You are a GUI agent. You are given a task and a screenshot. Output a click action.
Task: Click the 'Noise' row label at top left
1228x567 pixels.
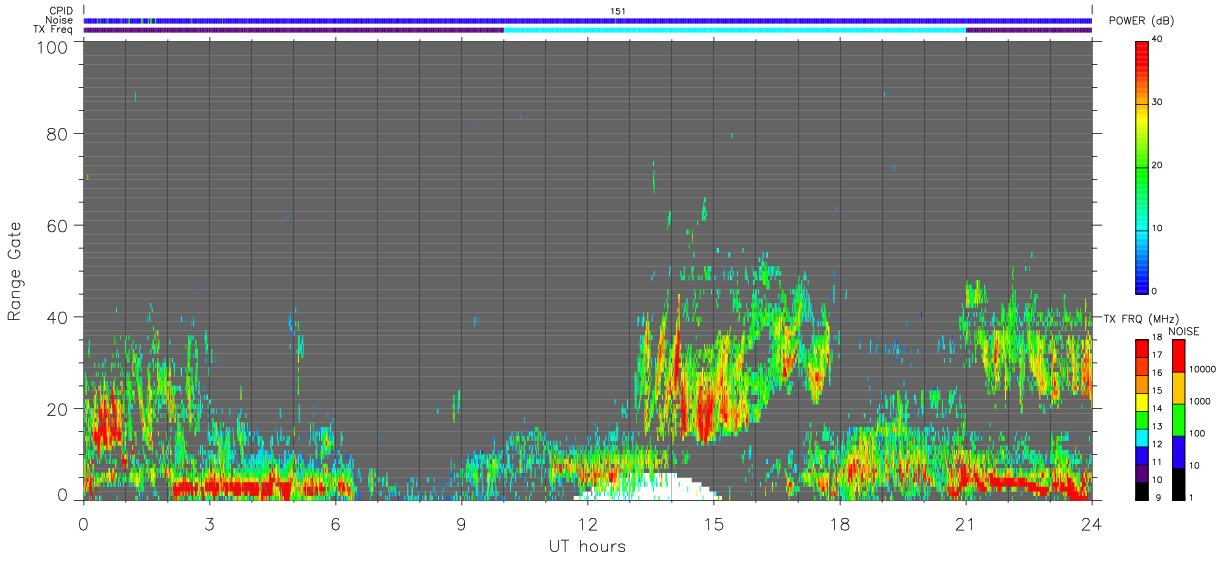click(59, 20)
